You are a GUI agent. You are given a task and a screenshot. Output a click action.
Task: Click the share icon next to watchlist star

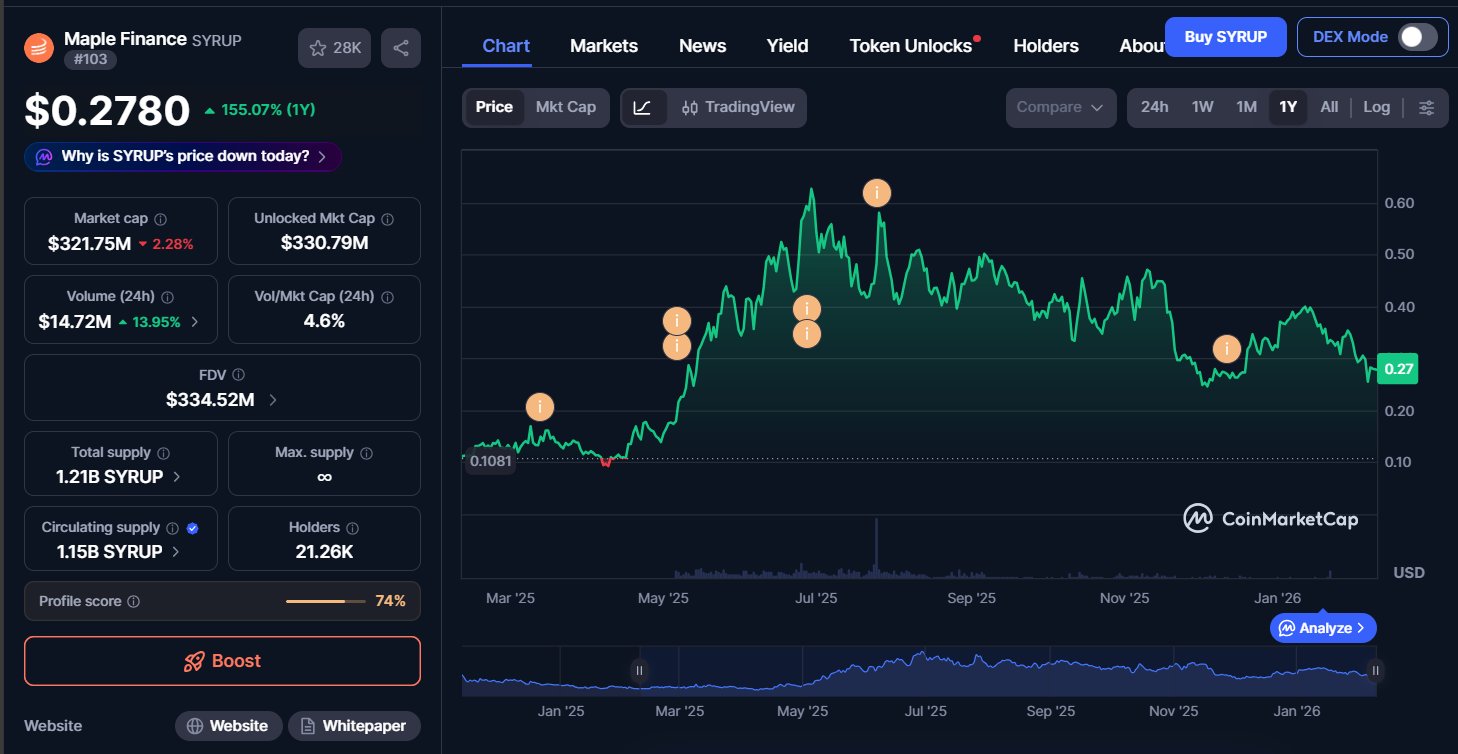tap(401, 48)
